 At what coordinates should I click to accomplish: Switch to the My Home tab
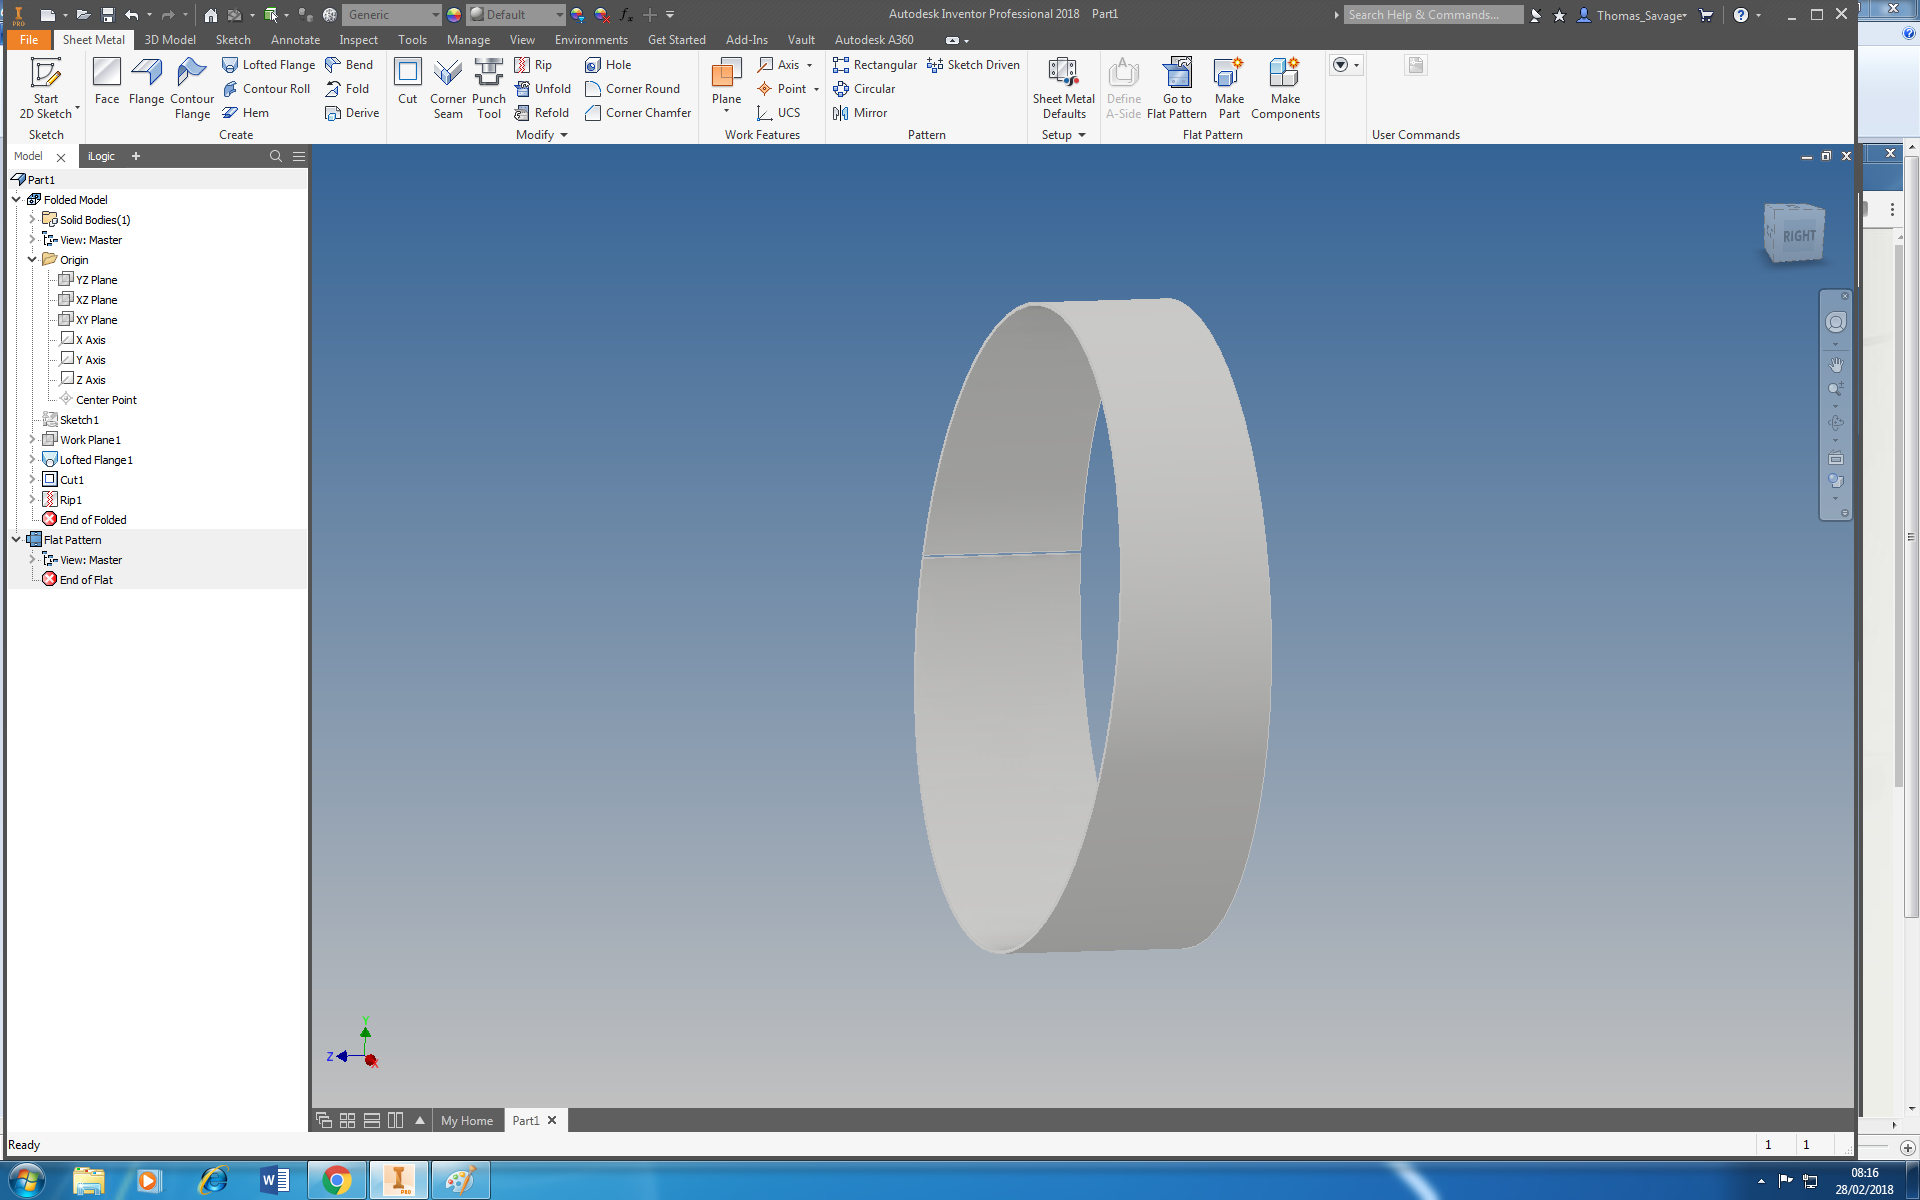pyautogui.click(x=466, y=1120)
